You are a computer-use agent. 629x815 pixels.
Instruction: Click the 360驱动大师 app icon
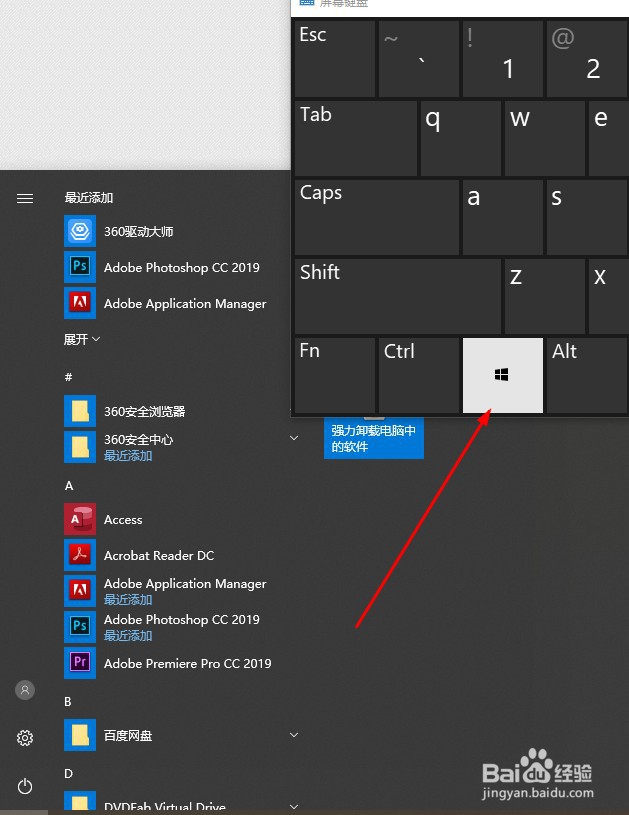pos(80,231)
